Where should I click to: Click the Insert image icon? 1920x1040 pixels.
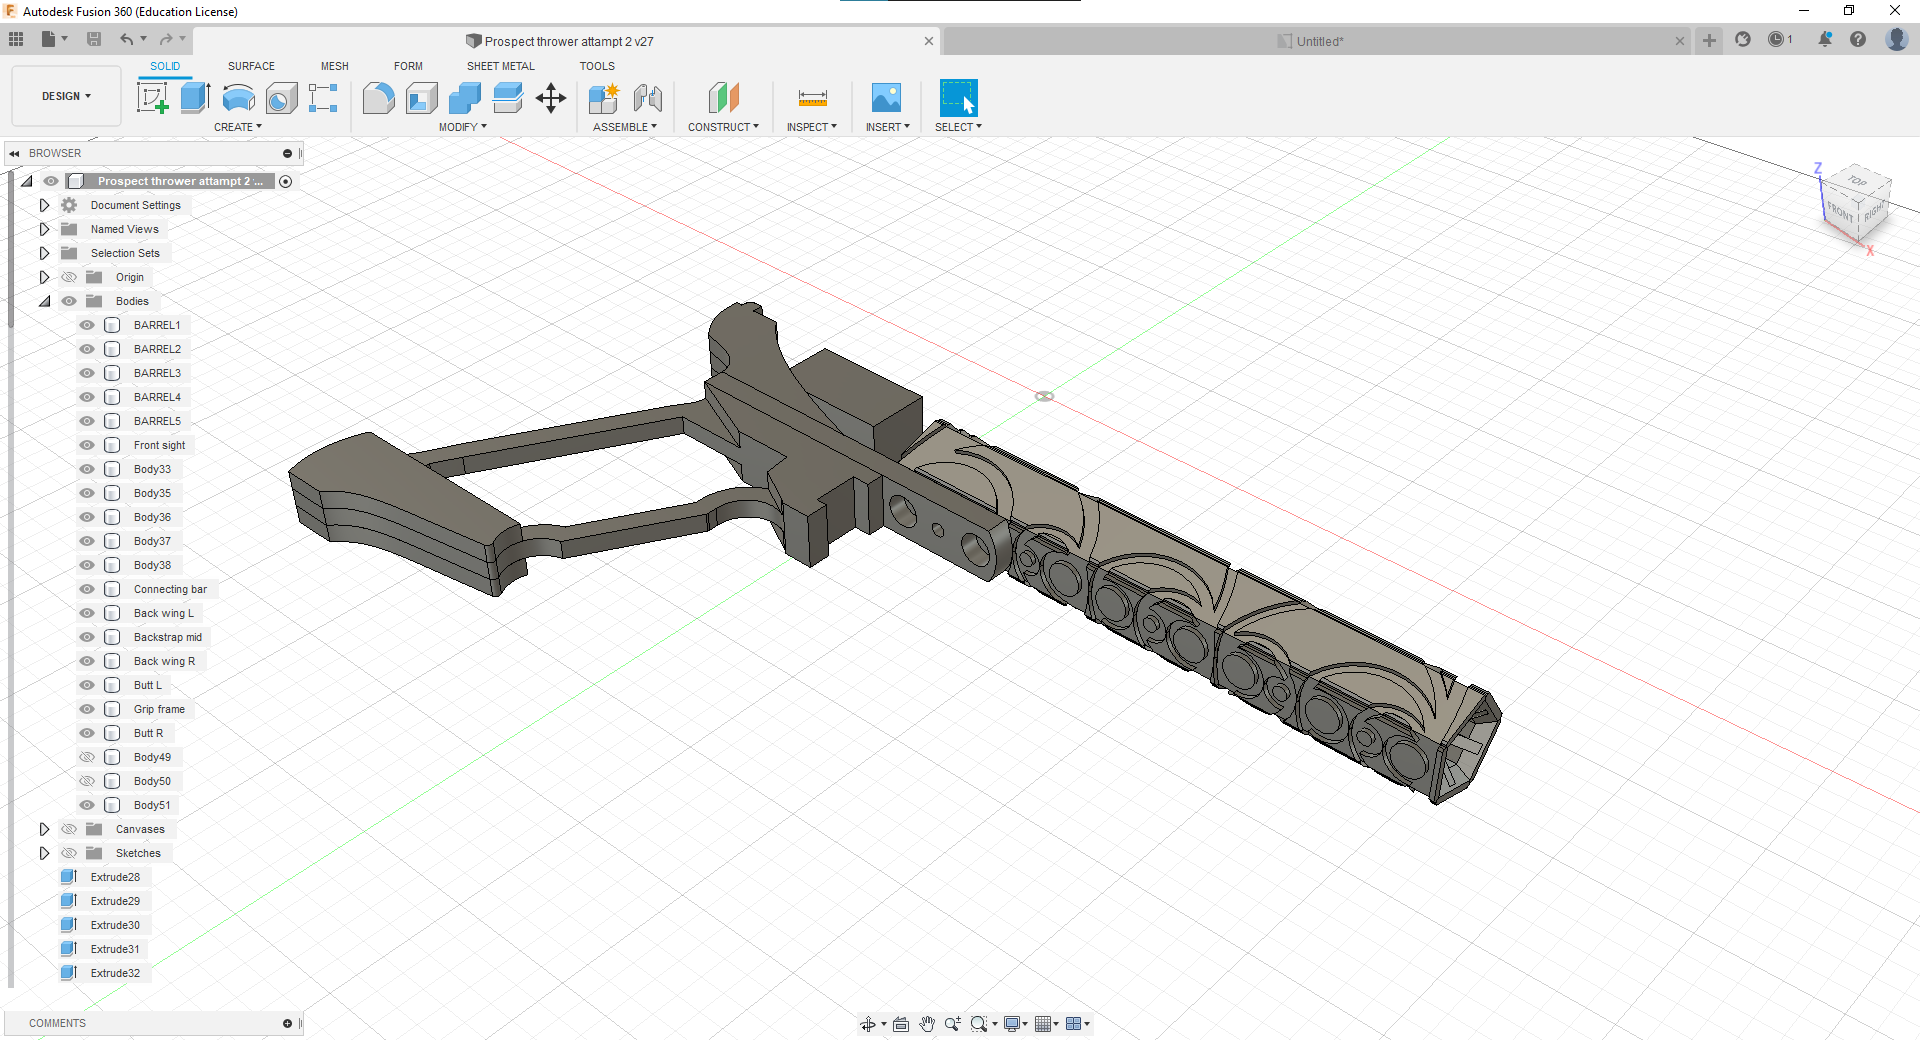pyautogui.click(x=887, y=98)
